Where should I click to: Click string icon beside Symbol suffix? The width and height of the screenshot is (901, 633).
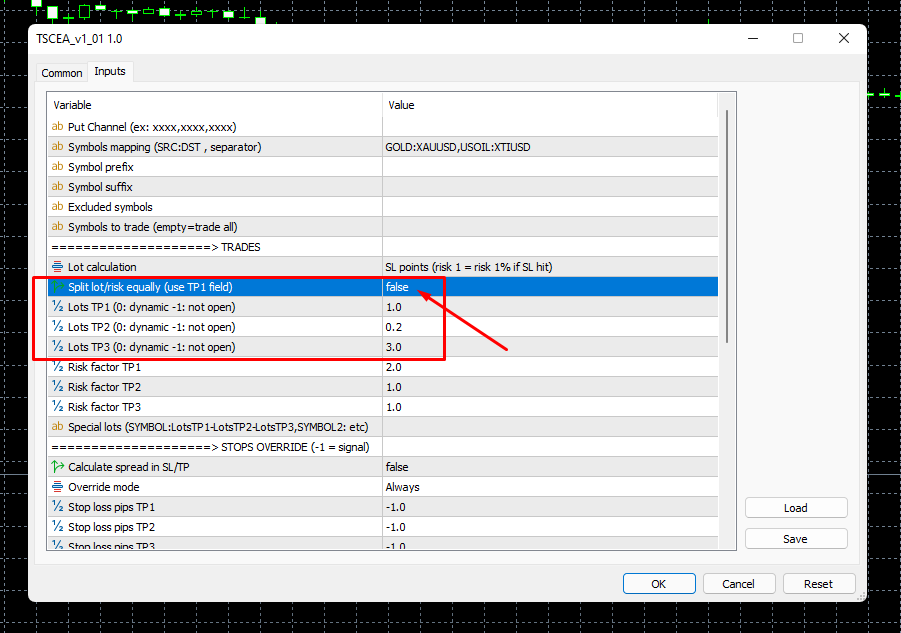click(x=57, y=187)
